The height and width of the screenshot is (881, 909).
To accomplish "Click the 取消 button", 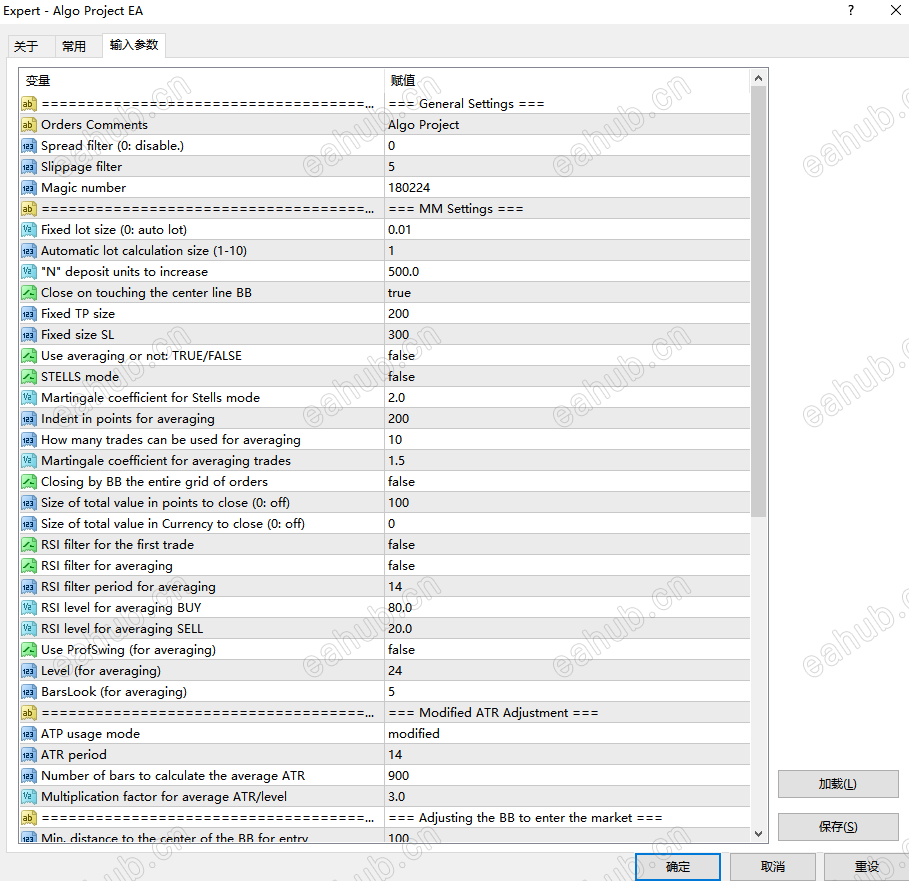I will (x=773, y=867).
